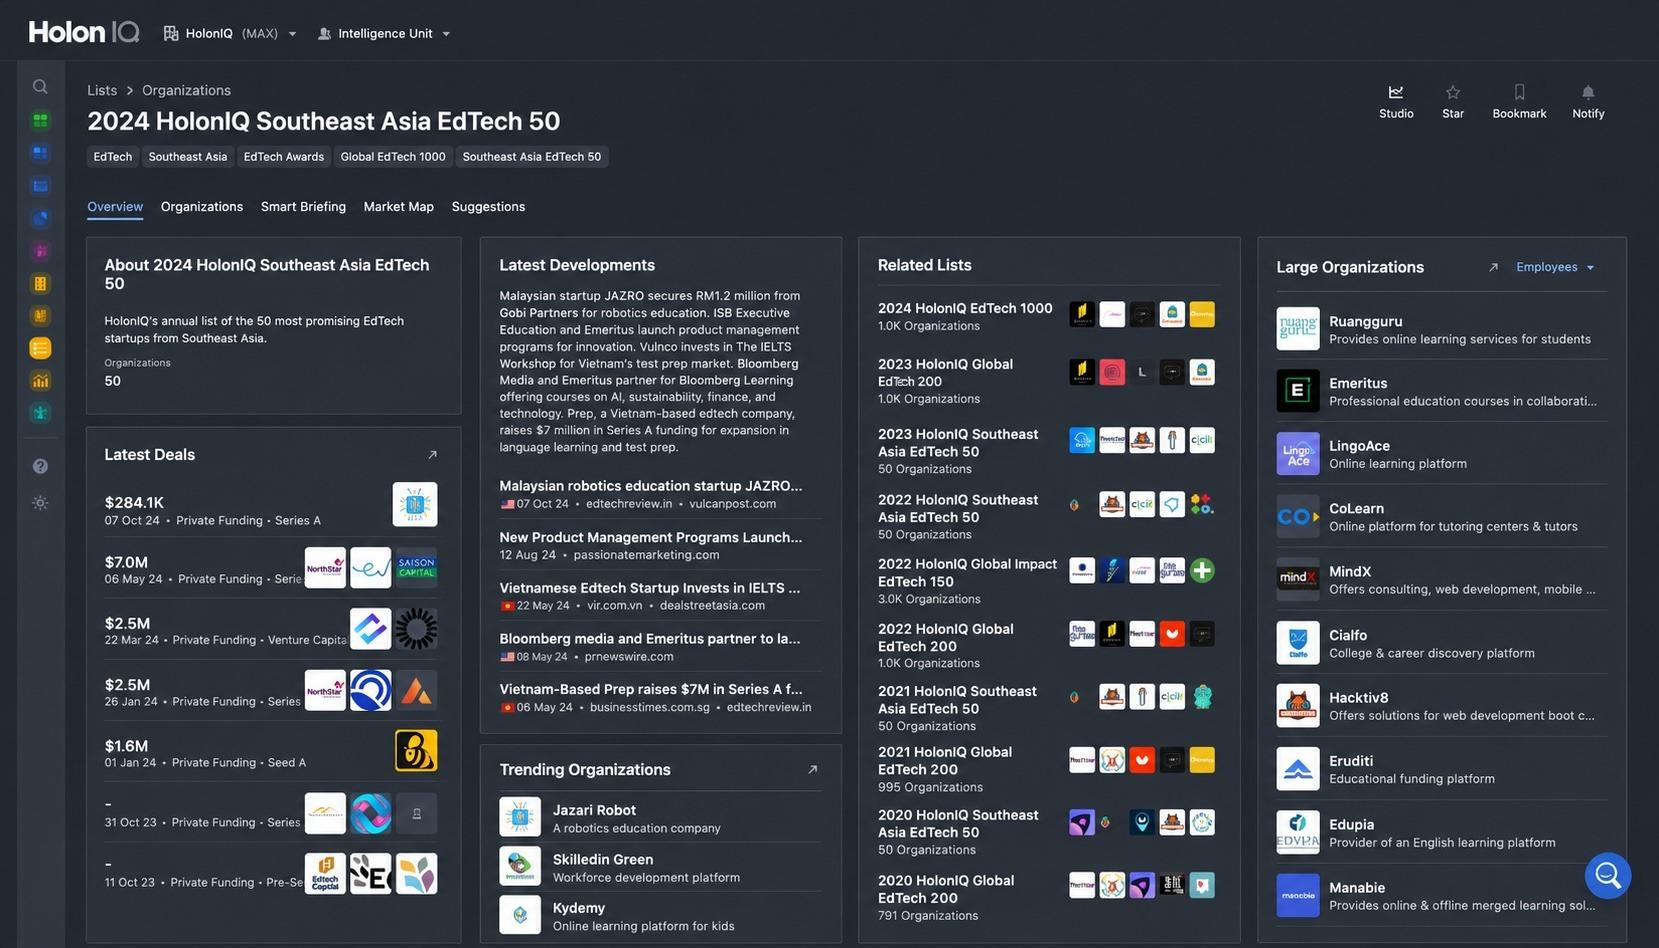This screenshot has height=948, width=1659.
Task: Click the Lists breadcrumb link
Action: point(102,90)
